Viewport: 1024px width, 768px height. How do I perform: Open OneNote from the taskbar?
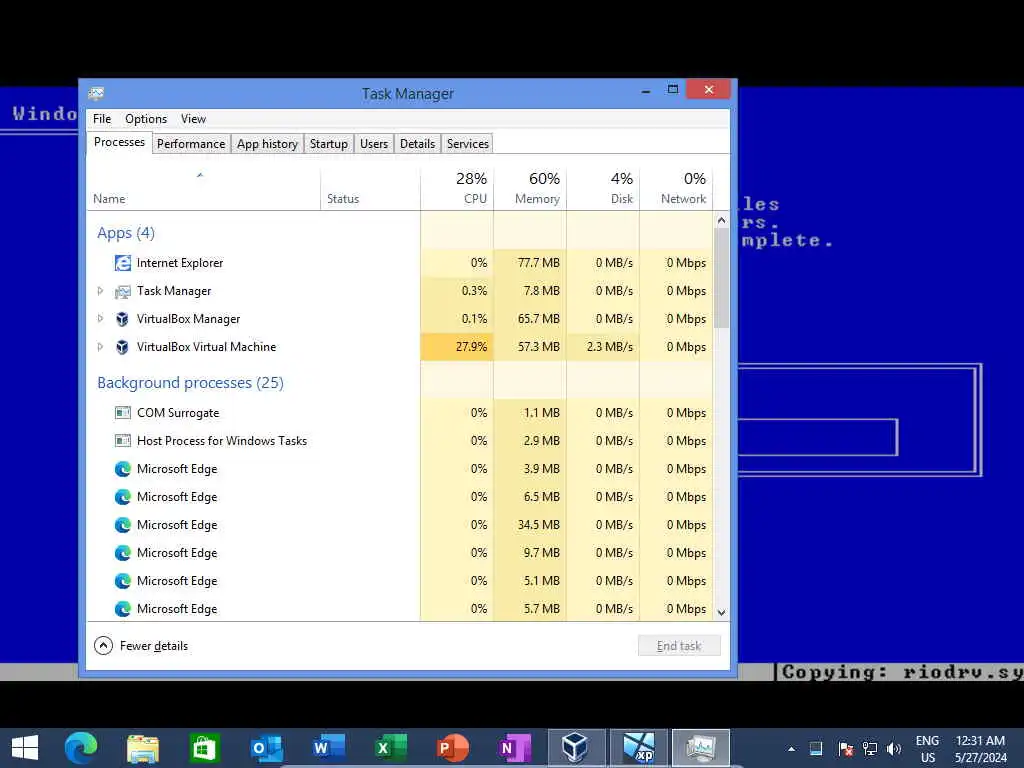pos(514,748)
